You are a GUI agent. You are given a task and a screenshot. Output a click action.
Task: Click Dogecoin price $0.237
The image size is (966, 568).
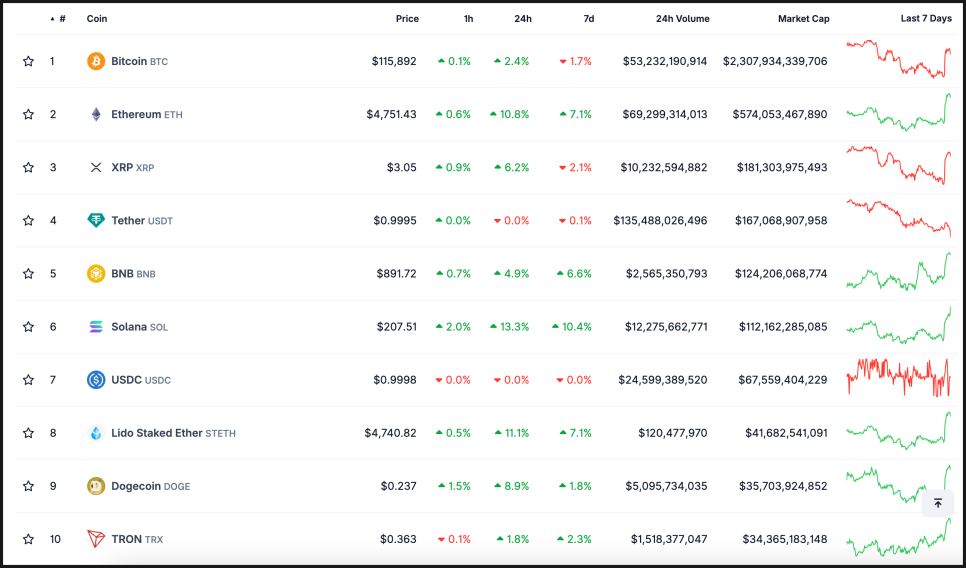point(399,486)
